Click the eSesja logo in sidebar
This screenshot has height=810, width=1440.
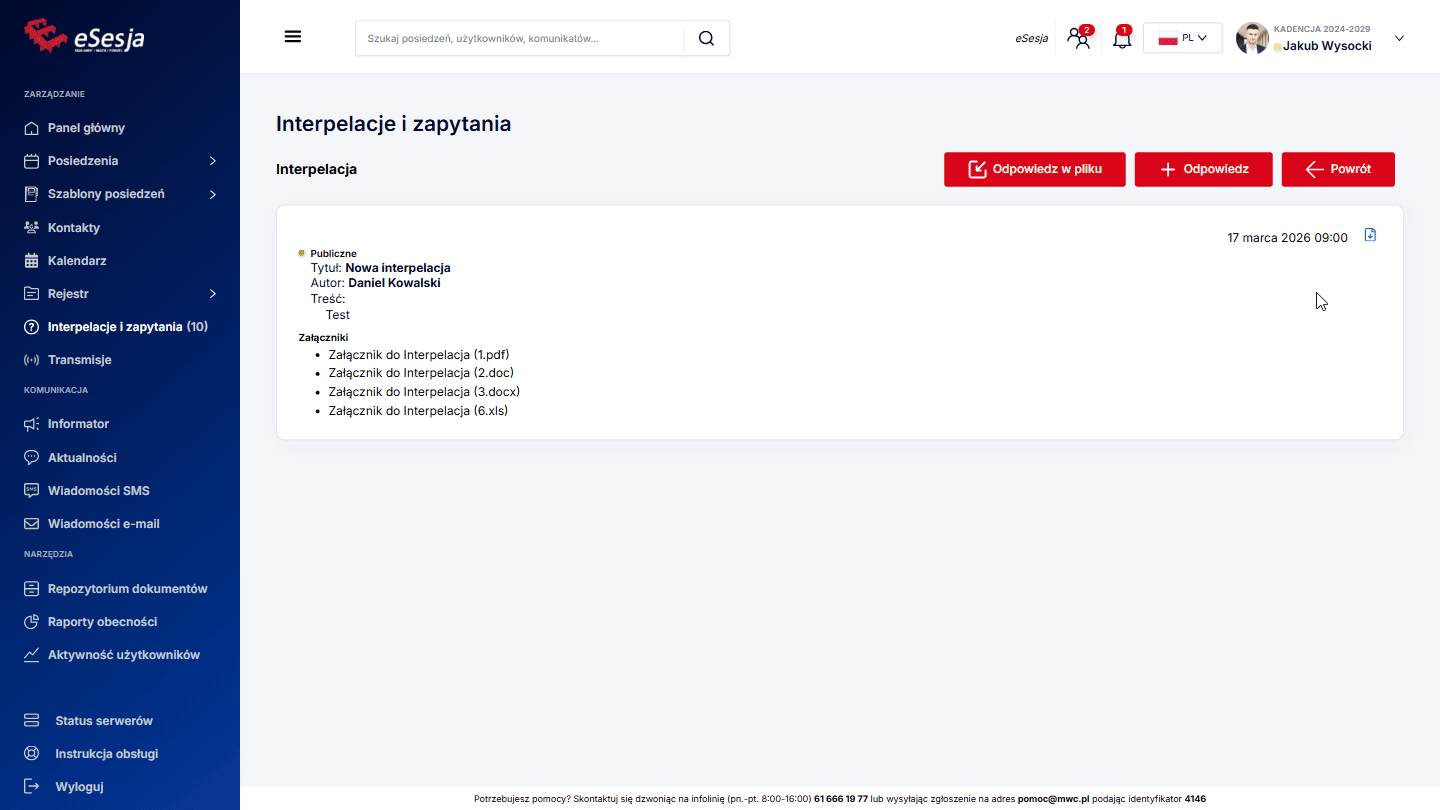point(85,36)
